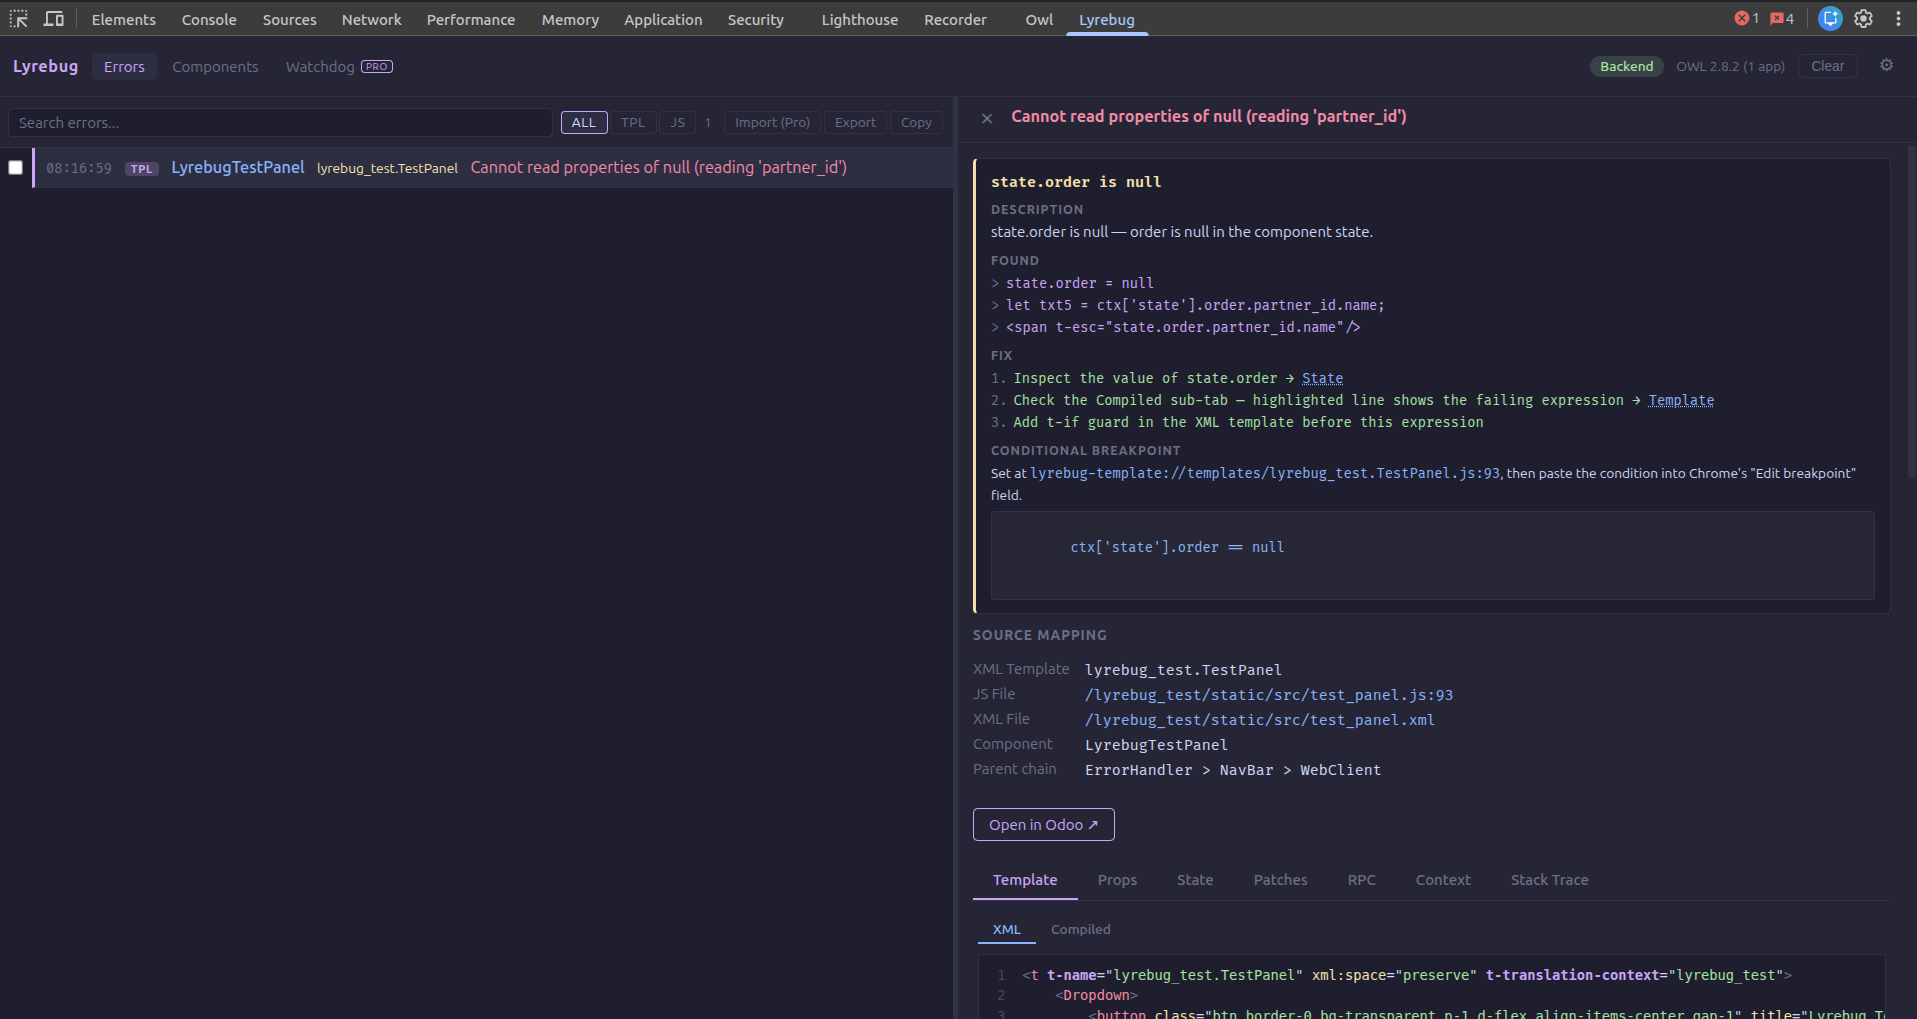Open the issues flag counter showing 4
This screenshot has width=1917, height=1019.
tap(1782, 19)
